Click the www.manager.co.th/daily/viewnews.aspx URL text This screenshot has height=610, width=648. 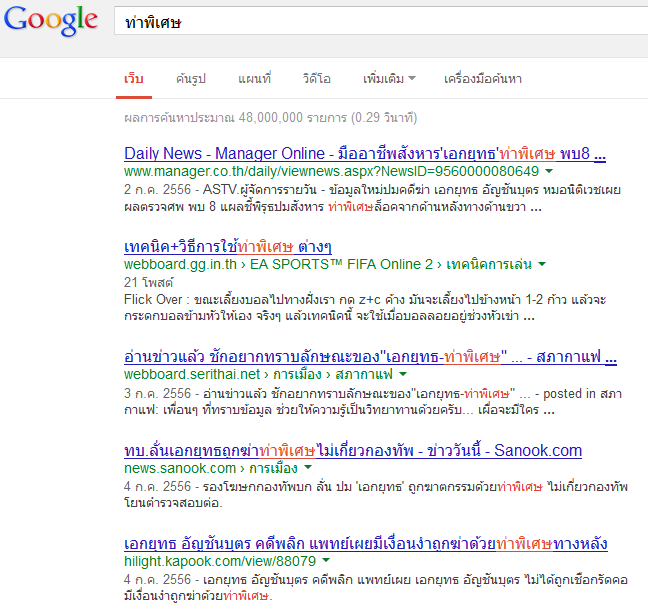pyautogui.click(x=331, y=171)
